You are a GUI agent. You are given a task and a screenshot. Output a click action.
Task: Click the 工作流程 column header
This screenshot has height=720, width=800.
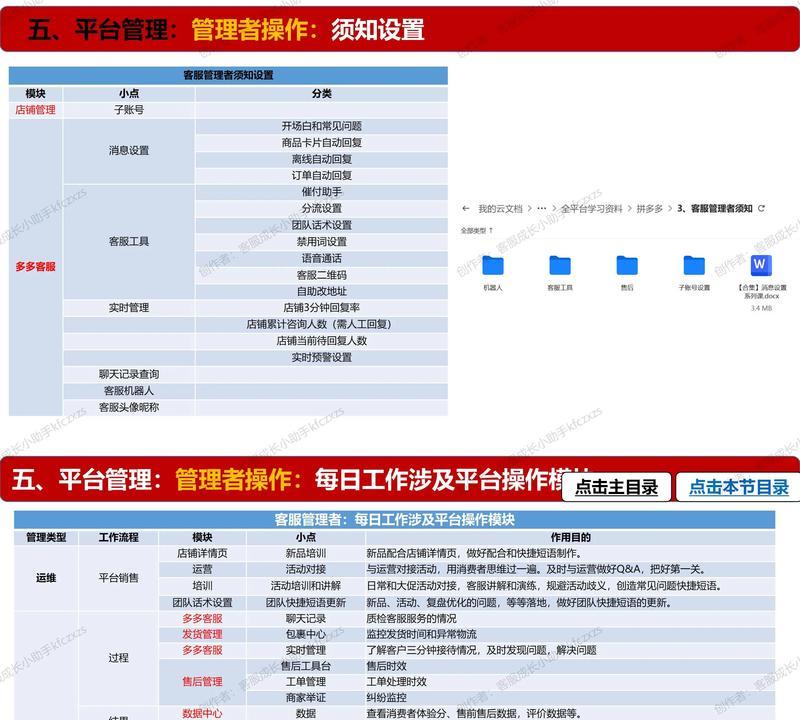coord(118,537)
